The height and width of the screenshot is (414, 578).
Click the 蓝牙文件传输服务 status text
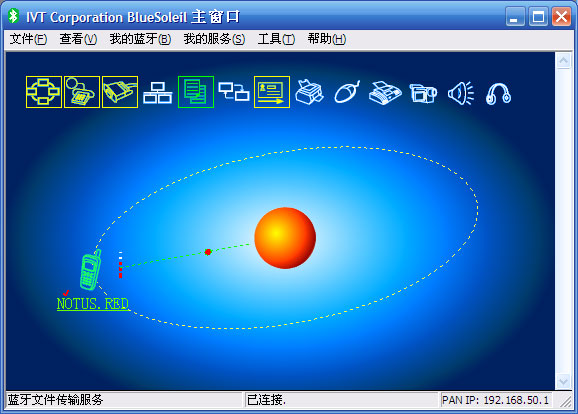[x=55, y=400]
